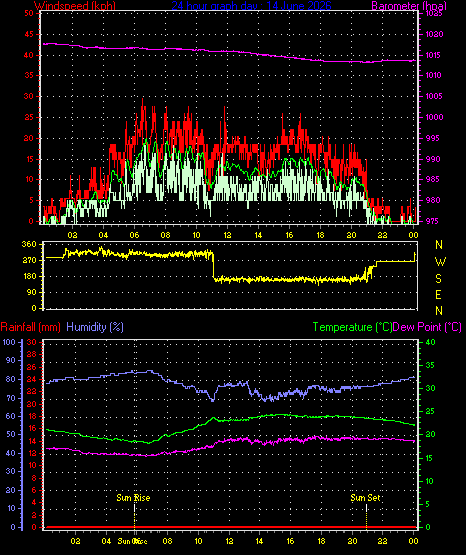This screenshot has height=555, width=466.
Task: Click "100" on the humidity axis
Action: pos(9,342)
